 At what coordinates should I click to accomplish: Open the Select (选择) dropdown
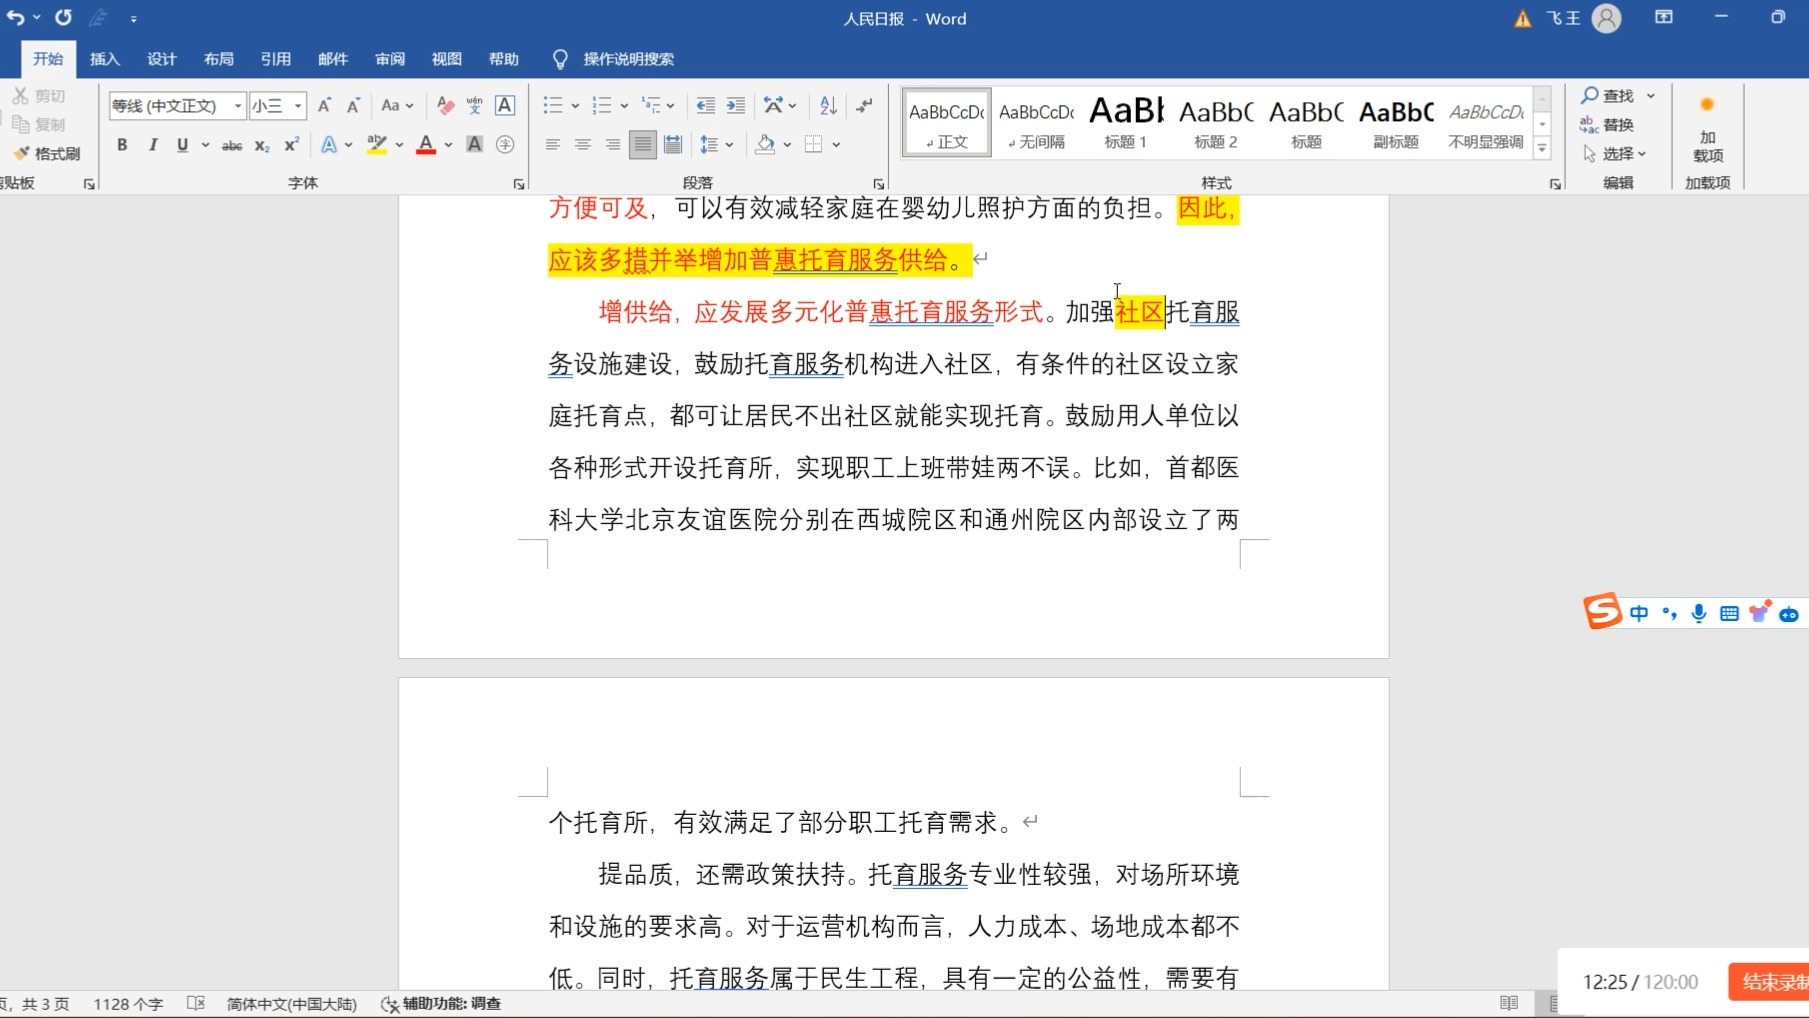click(1613, 153)
